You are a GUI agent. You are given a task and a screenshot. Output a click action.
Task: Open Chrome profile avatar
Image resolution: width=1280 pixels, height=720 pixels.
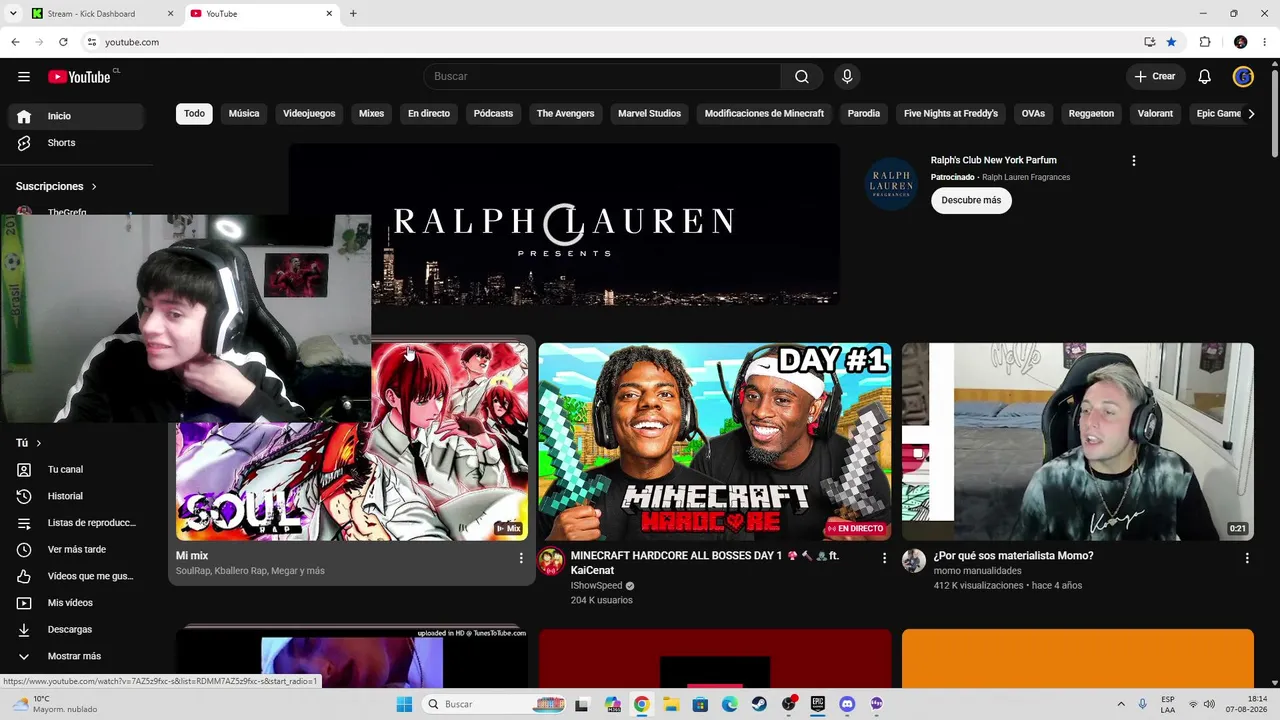point(1241,42)
